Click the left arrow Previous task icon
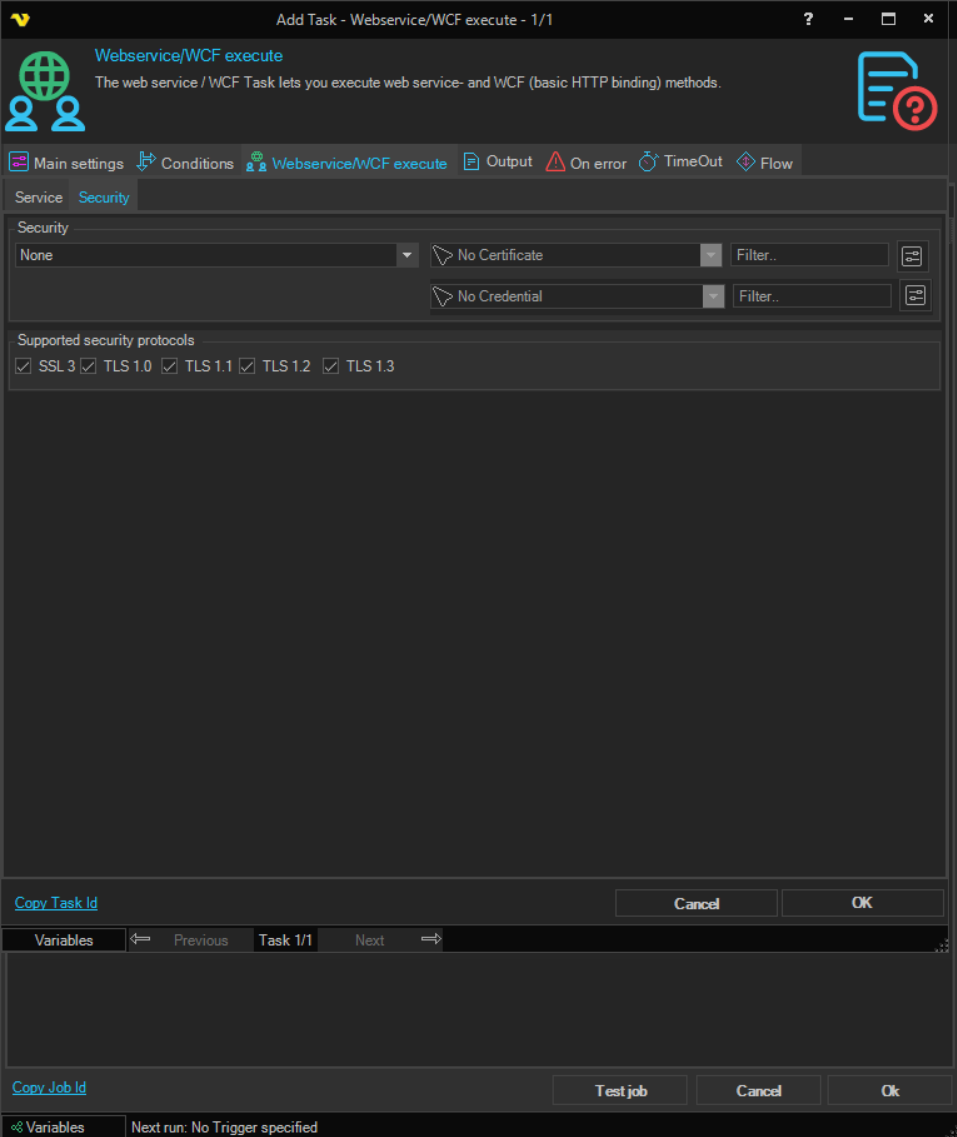The image size is (957, 1137). coord(141,939)
